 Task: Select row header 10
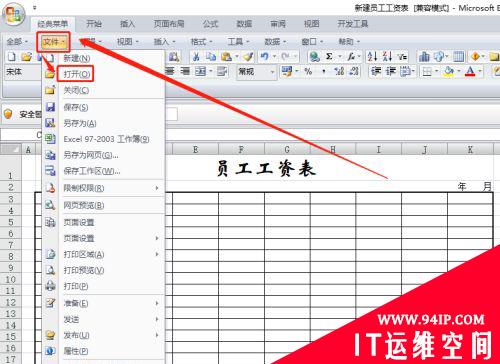coord(11,279)
